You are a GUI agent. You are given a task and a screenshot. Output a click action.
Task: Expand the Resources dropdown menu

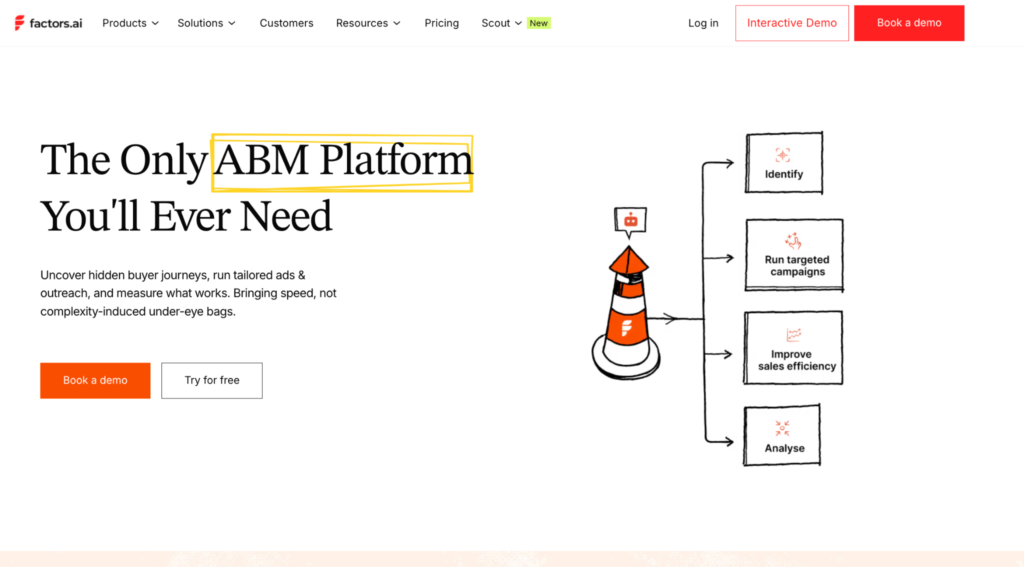(368, 23)
